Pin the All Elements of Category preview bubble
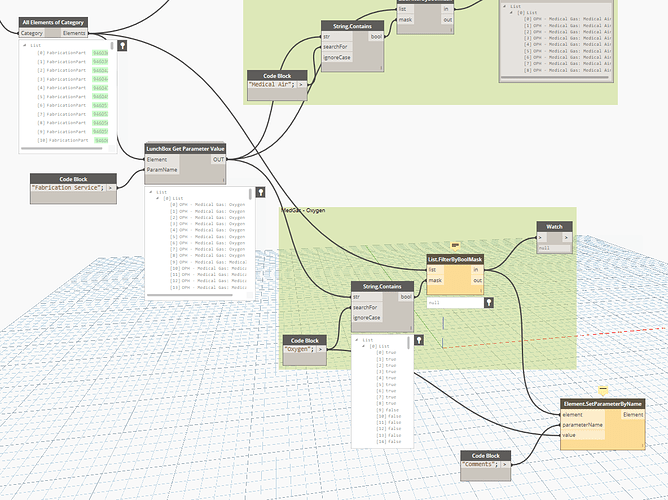Viewport: 668px width, 500px height. [122, 45]
